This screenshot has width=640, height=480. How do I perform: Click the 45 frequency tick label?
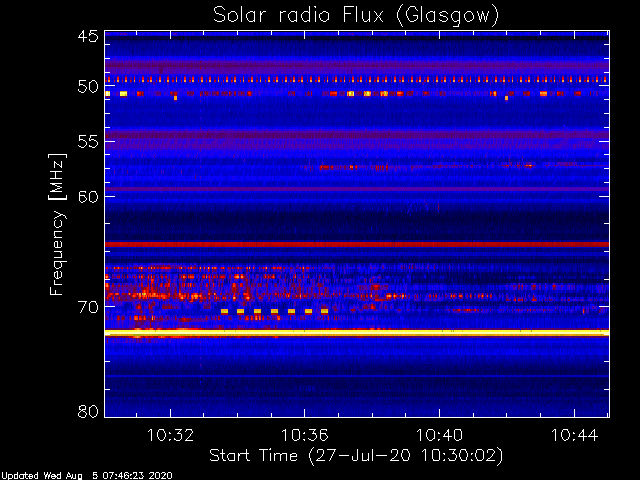coord(88,36)
